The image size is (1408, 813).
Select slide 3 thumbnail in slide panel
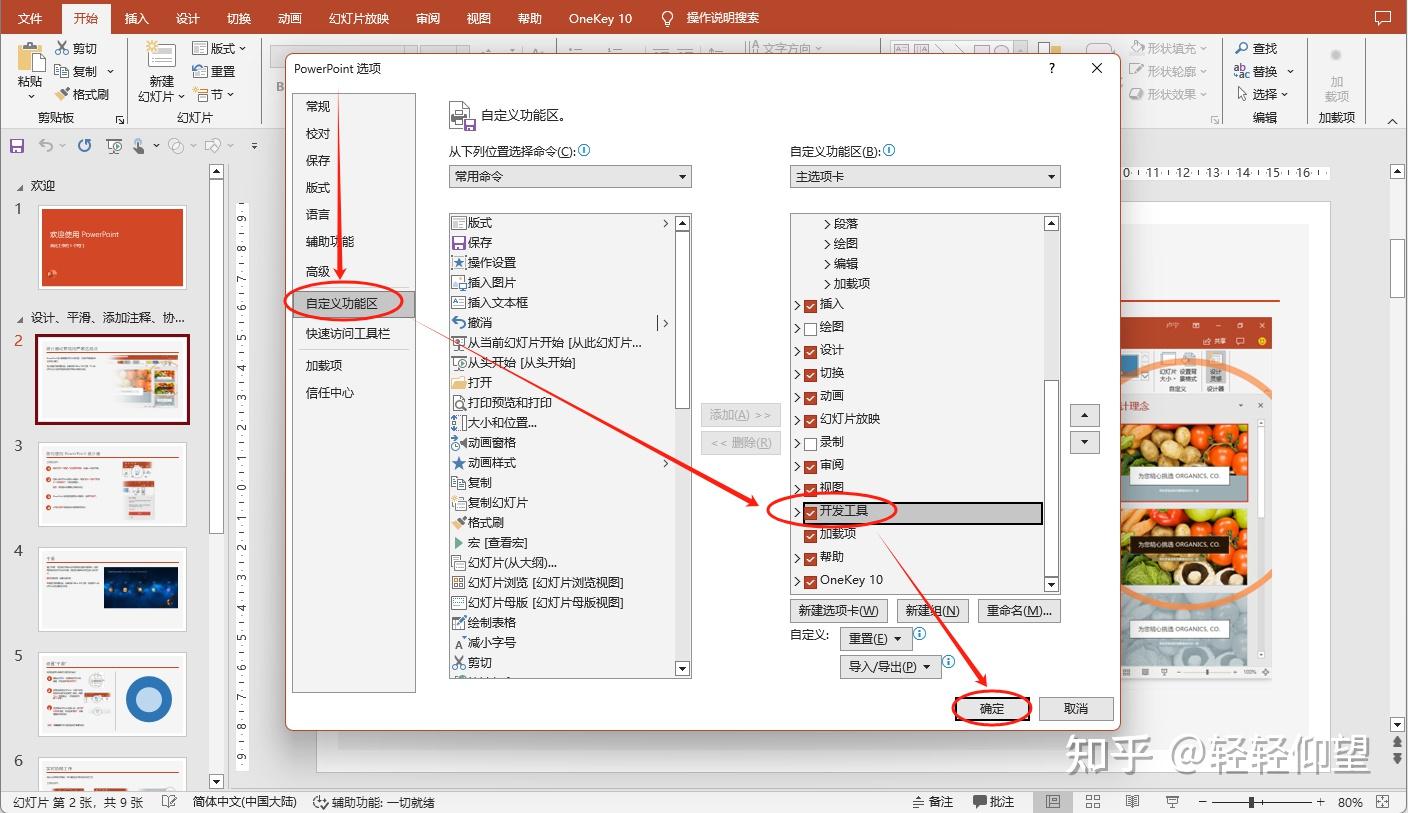(x=112, y=484)
